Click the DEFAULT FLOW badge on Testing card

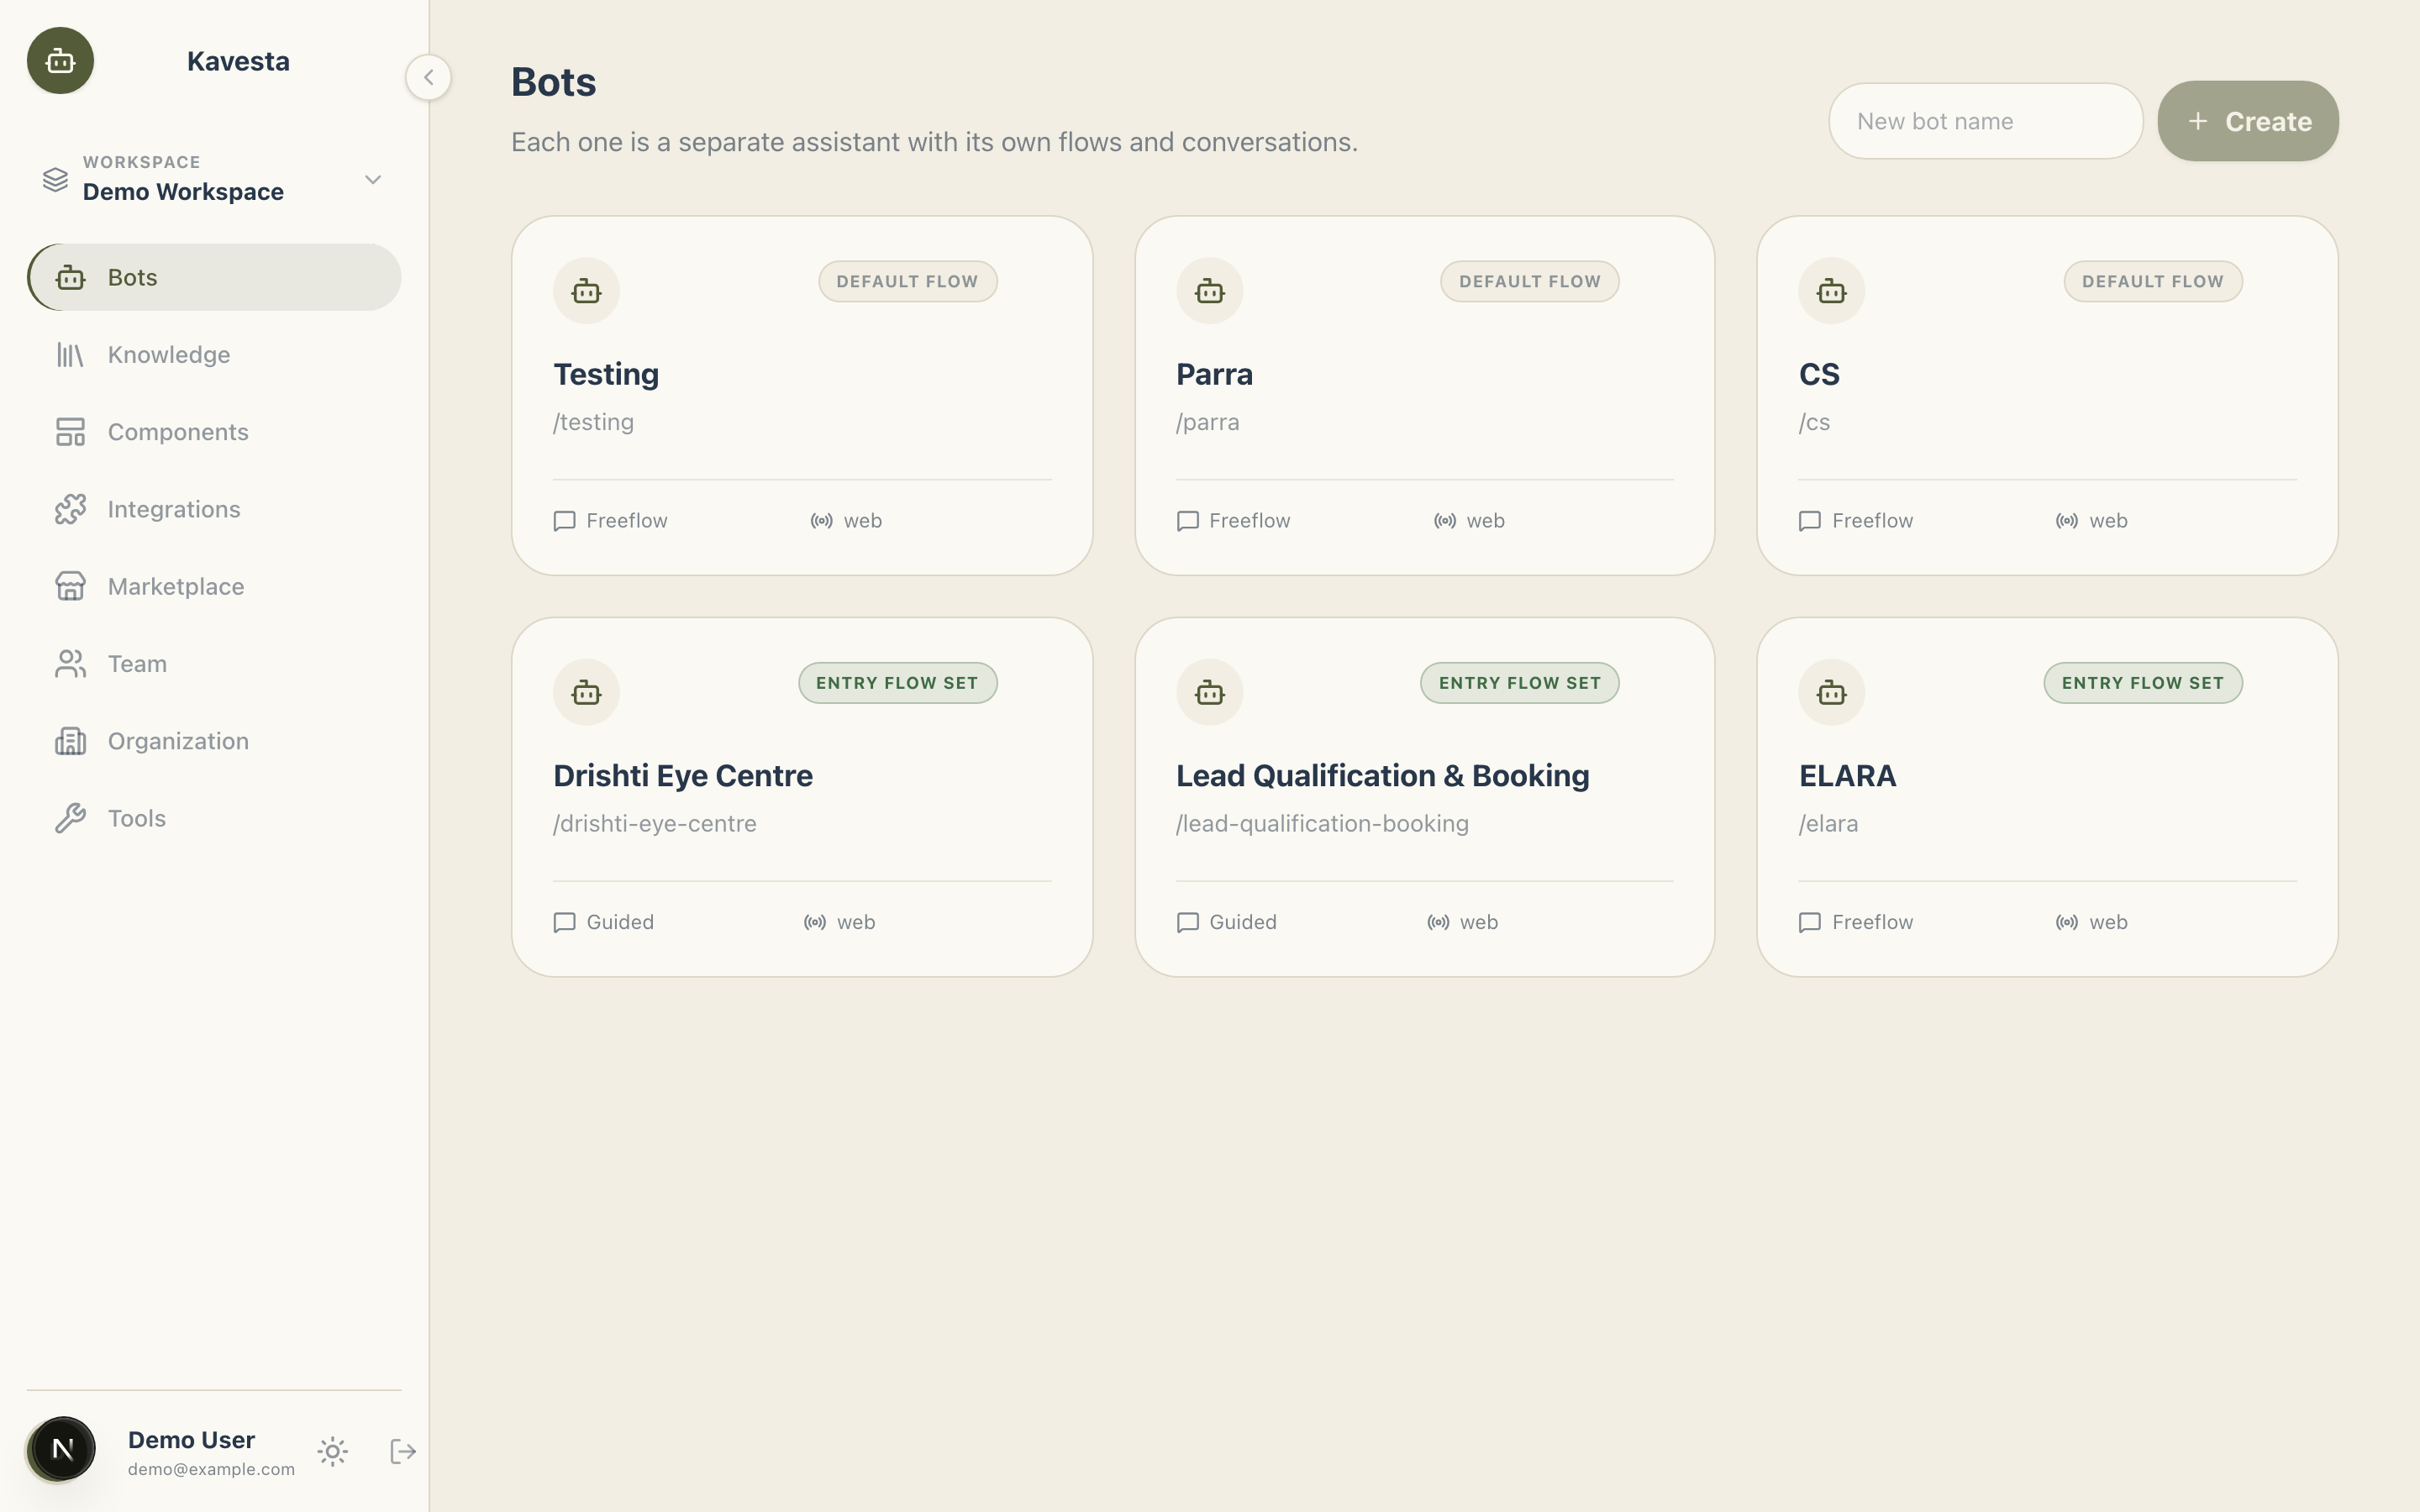coord(907,282)
